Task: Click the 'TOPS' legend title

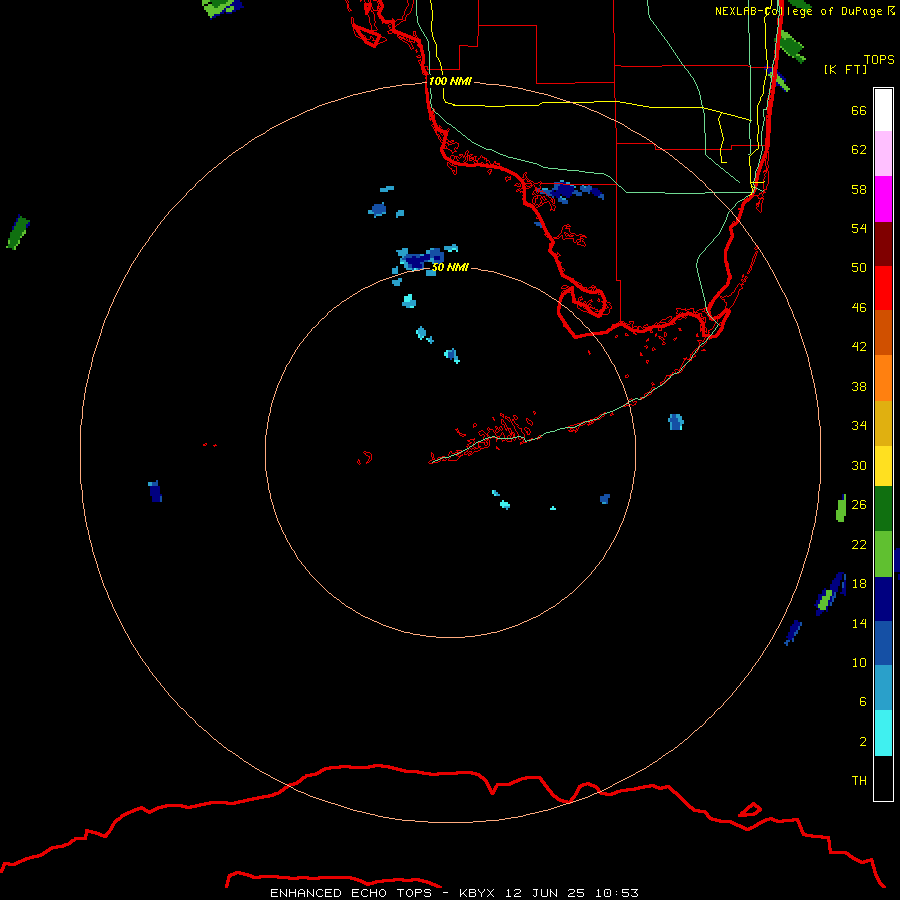Action: 879,59
